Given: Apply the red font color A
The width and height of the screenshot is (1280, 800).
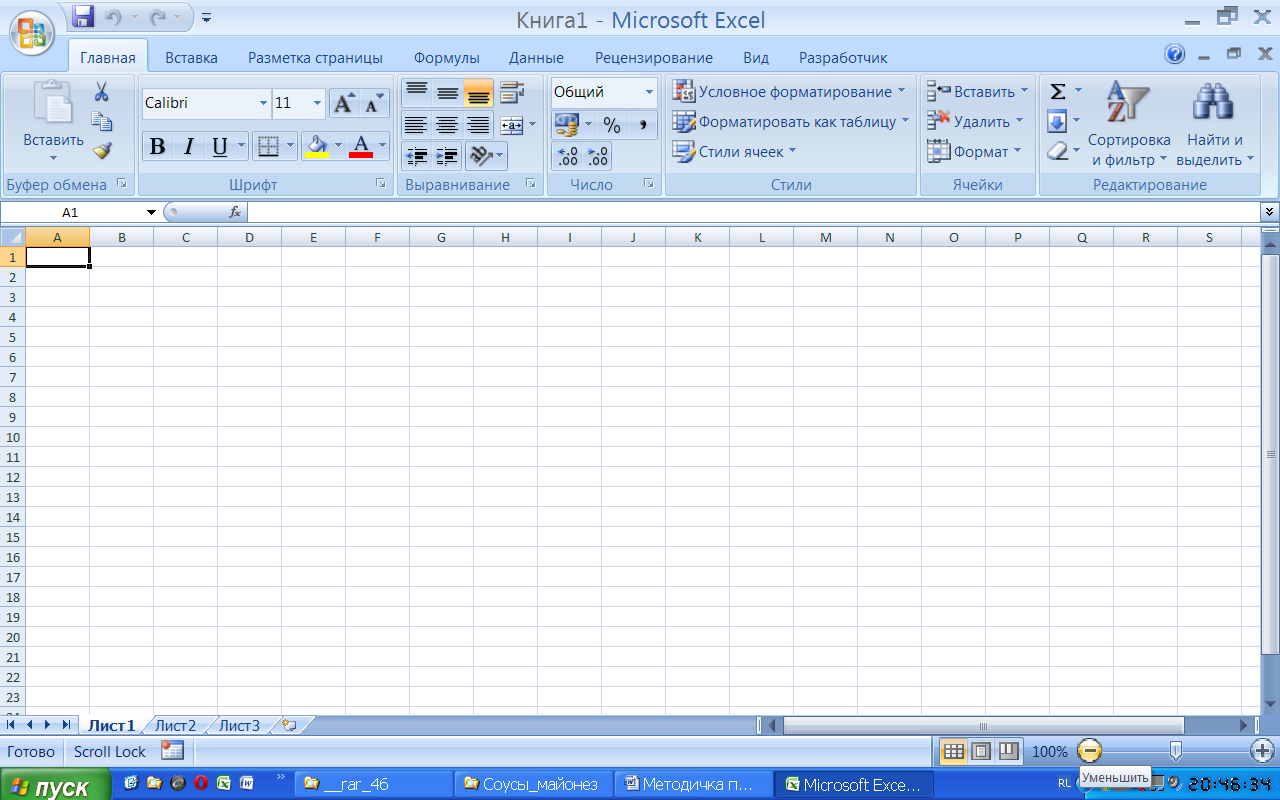Looking at the screenshot, I should 361,147.
